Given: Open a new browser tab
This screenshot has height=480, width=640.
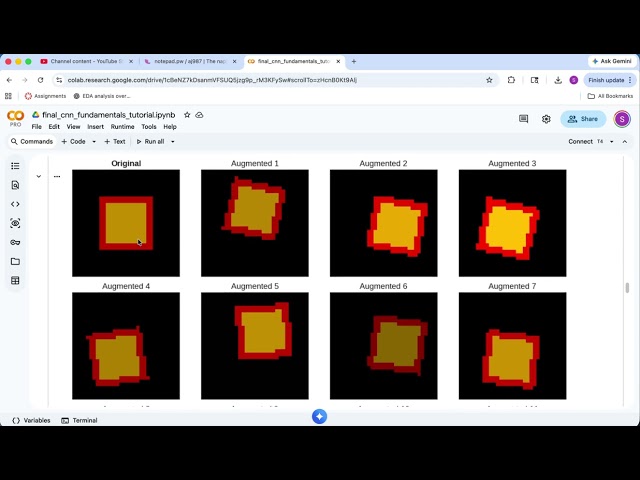Looking at the screenshot, I should [x=354, y=61].
